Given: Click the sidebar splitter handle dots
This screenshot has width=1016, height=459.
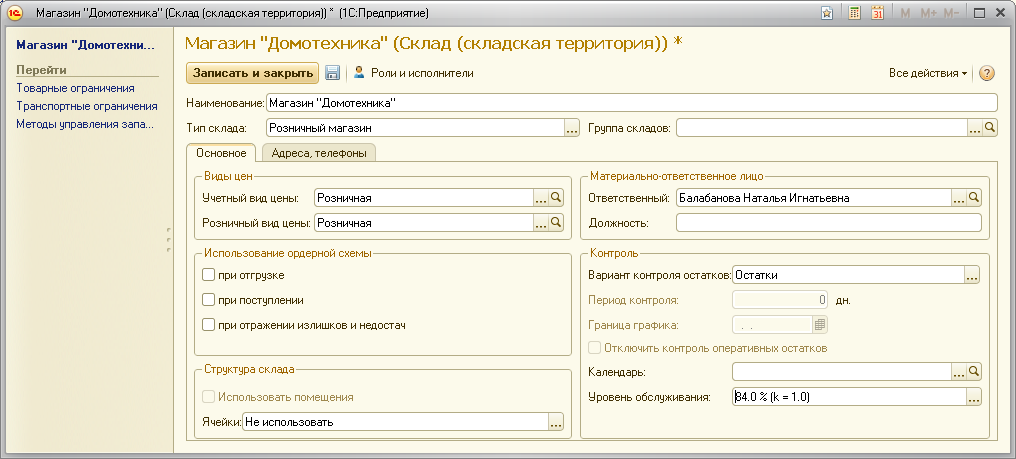Looking at the screenshot, I should point(168,239).
